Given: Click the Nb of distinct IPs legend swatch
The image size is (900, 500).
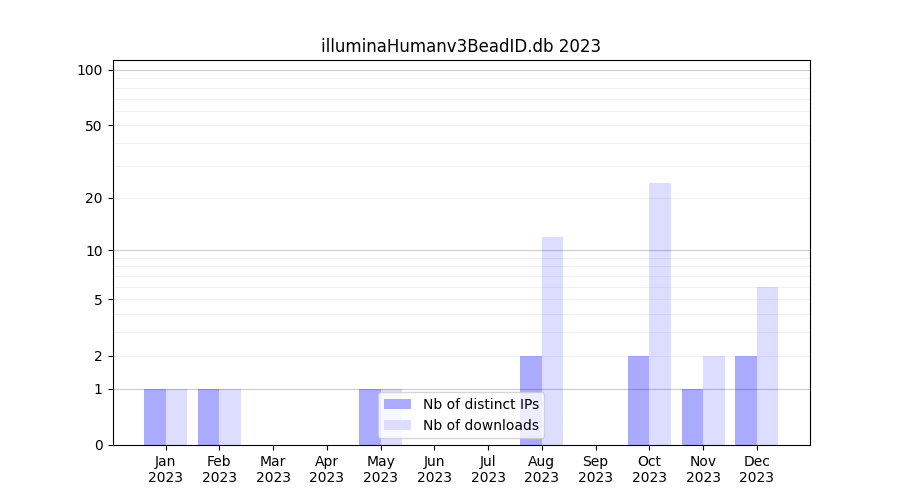Looking at the screenshot, I should pyautogui.click(x=397, y=404).
